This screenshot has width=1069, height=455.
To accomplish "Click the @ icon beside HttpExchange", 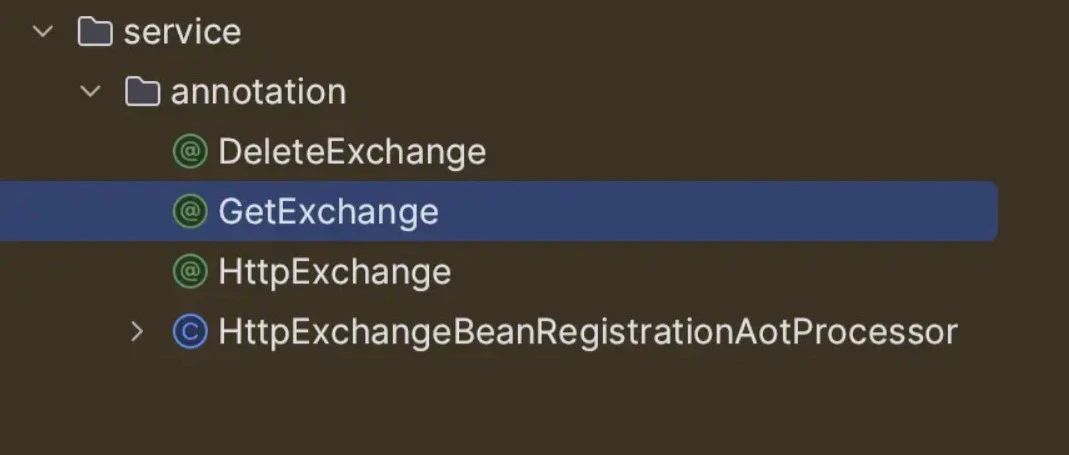I will (190, 271).
